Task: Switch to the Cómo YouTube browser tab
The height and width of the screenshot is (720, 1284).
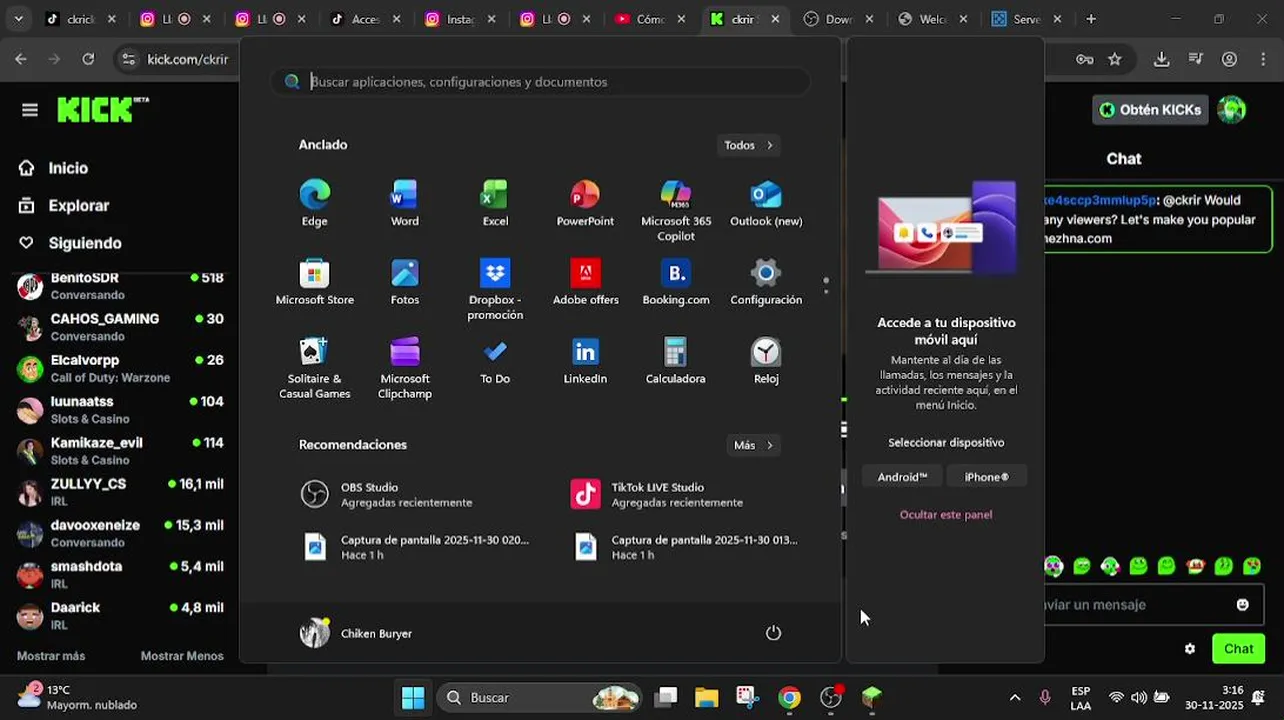Action: (652, 19)
